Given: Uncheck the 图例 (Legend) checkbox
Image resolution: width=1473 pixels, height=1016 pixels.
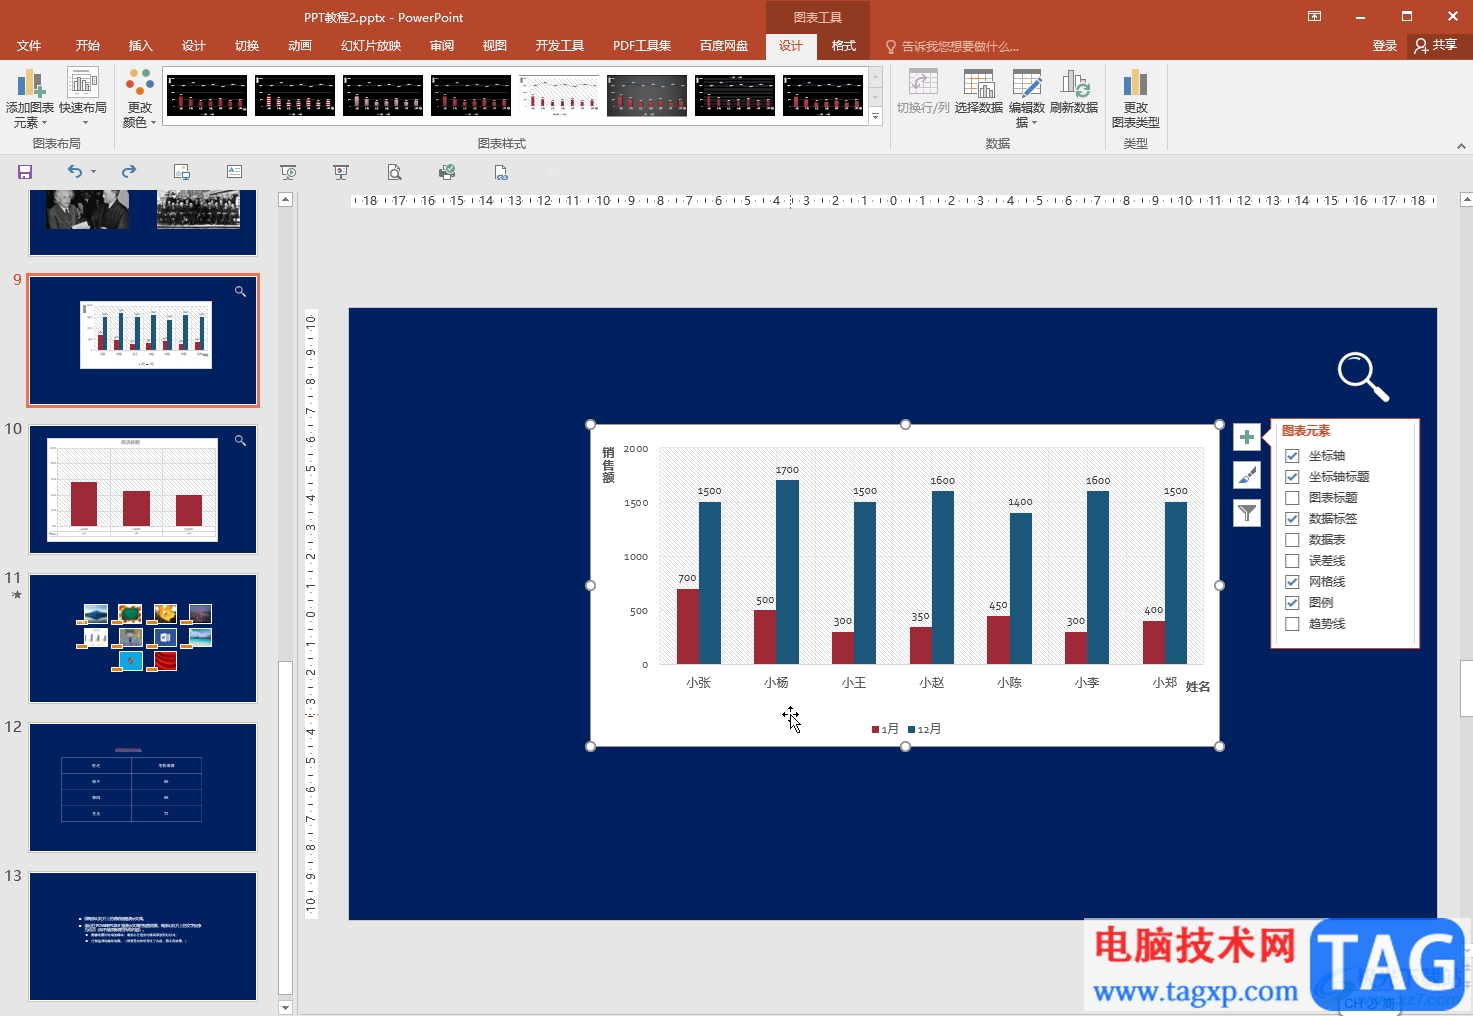Looking at the screenshot, I should click(1292, 603).
